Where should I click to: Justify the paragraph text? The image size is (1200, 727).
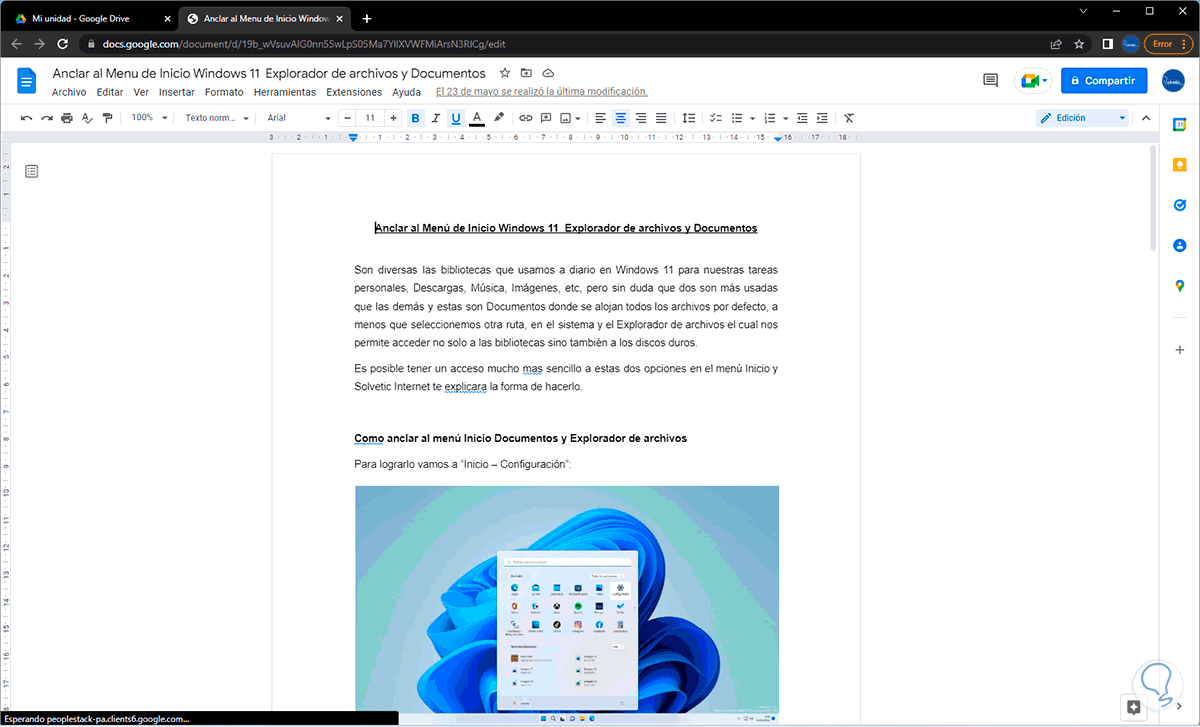click(661, 118)
